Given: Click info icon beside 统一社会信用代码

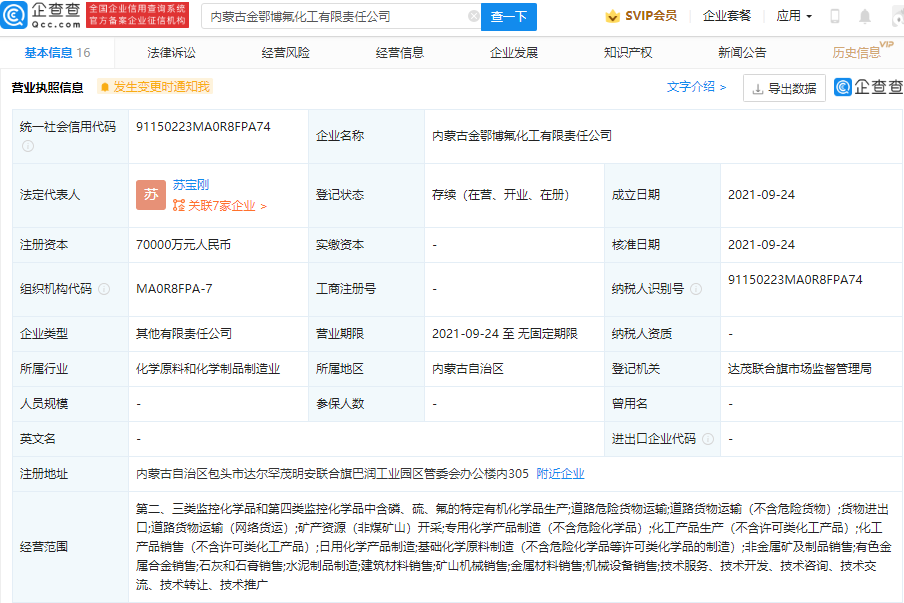Looking at the screenshot, I should click(28, 146).
